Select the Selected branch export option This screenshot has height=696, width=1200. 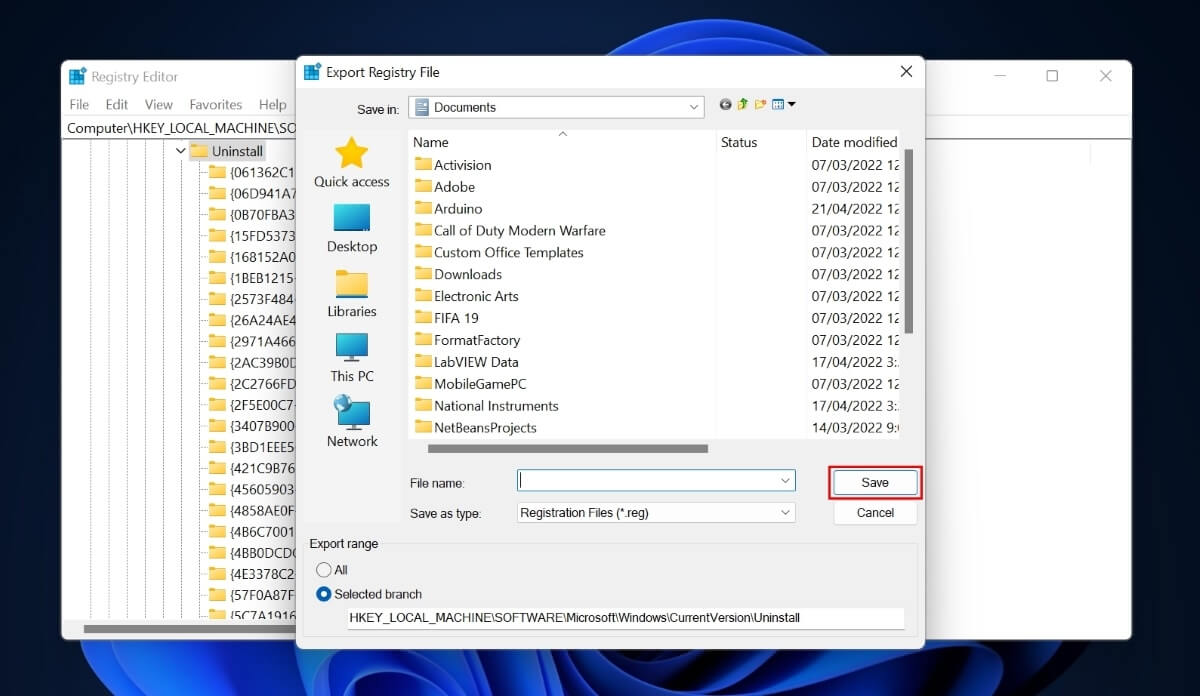coord(323,594)
